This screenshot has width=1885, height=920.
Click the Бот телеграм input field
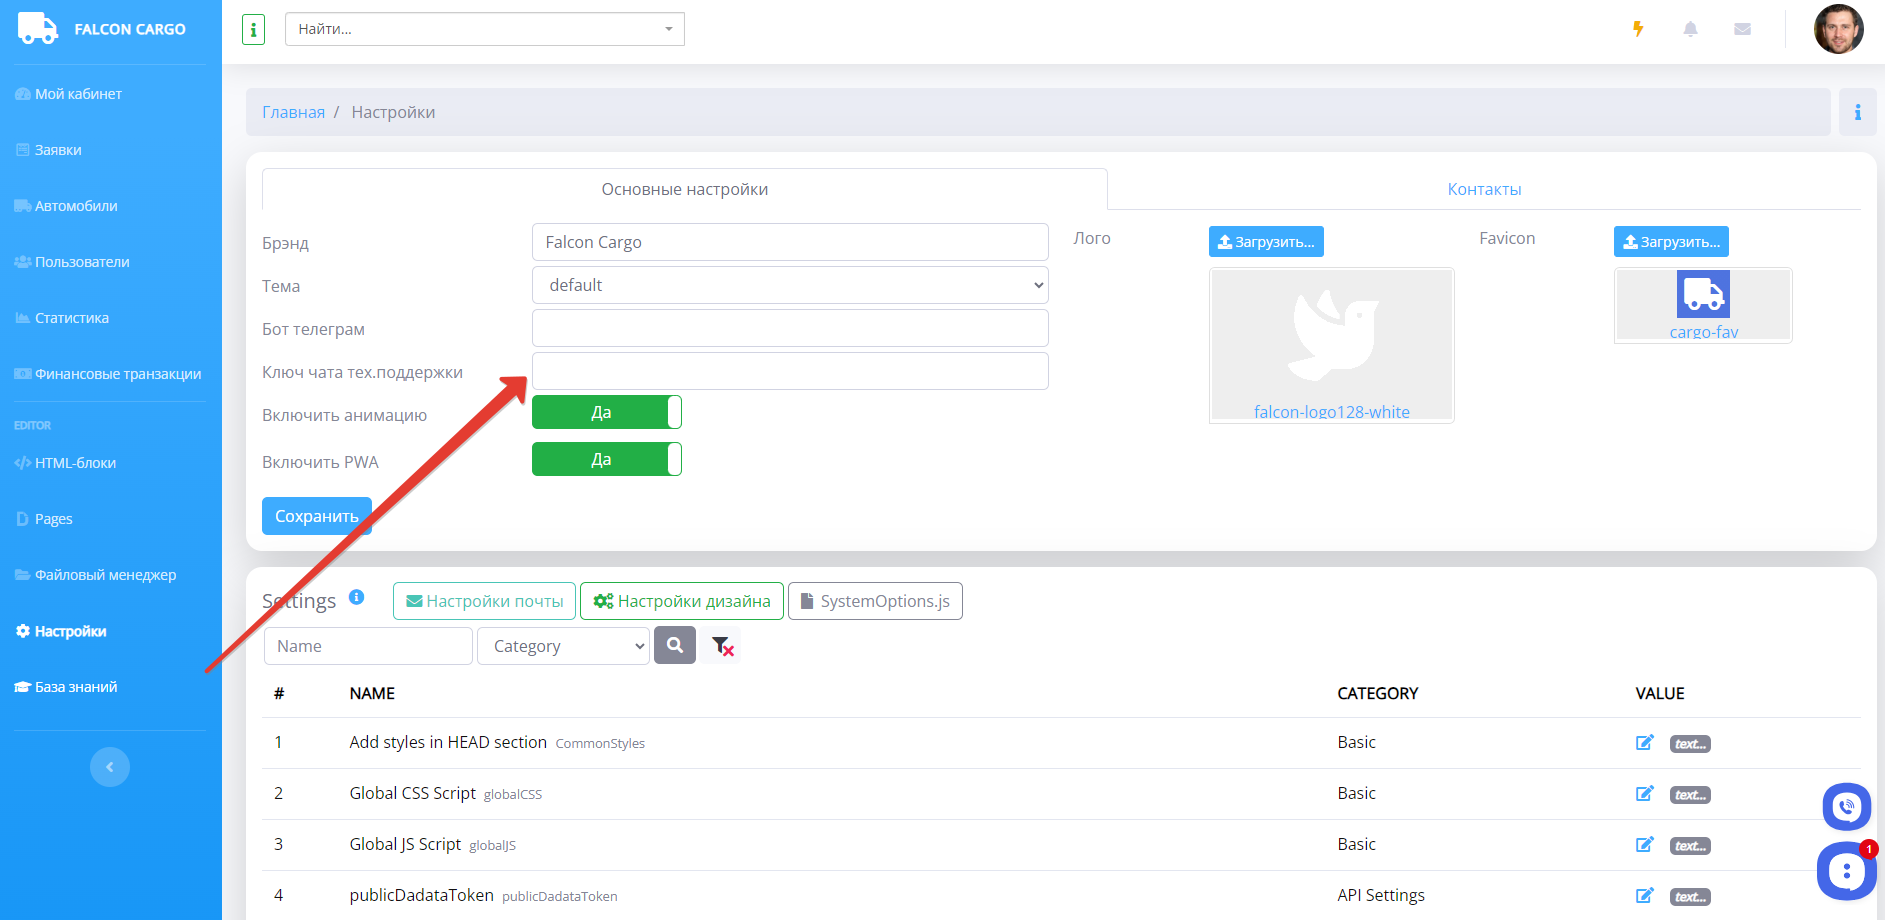(x=790, y=328)
